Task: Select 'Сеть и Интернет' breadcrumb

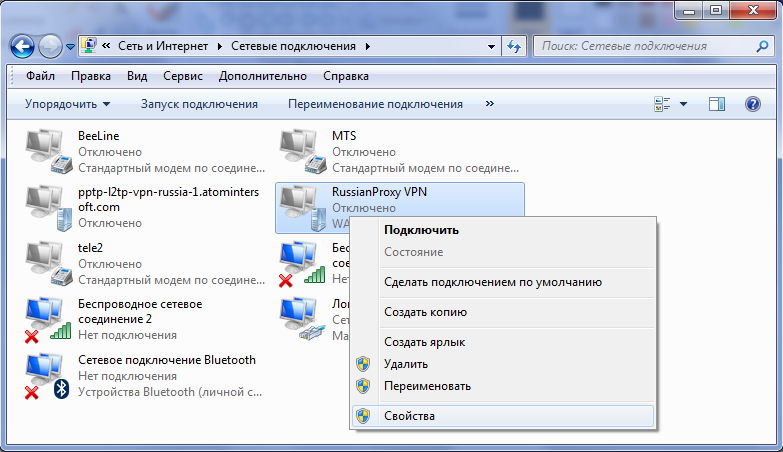Action: 163,46
